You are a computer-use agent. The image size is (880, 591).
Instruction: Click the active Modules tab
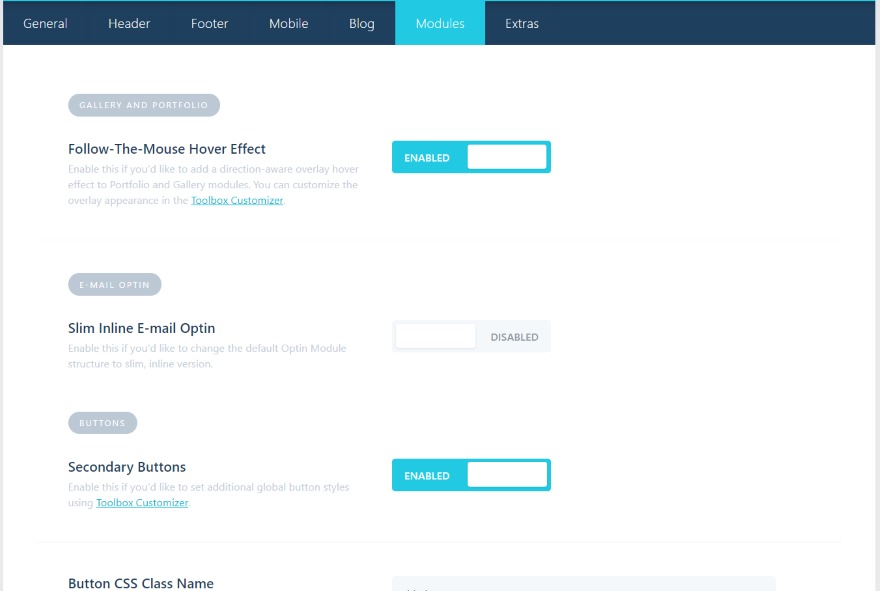pyautogui.click(x=440, y=24)
